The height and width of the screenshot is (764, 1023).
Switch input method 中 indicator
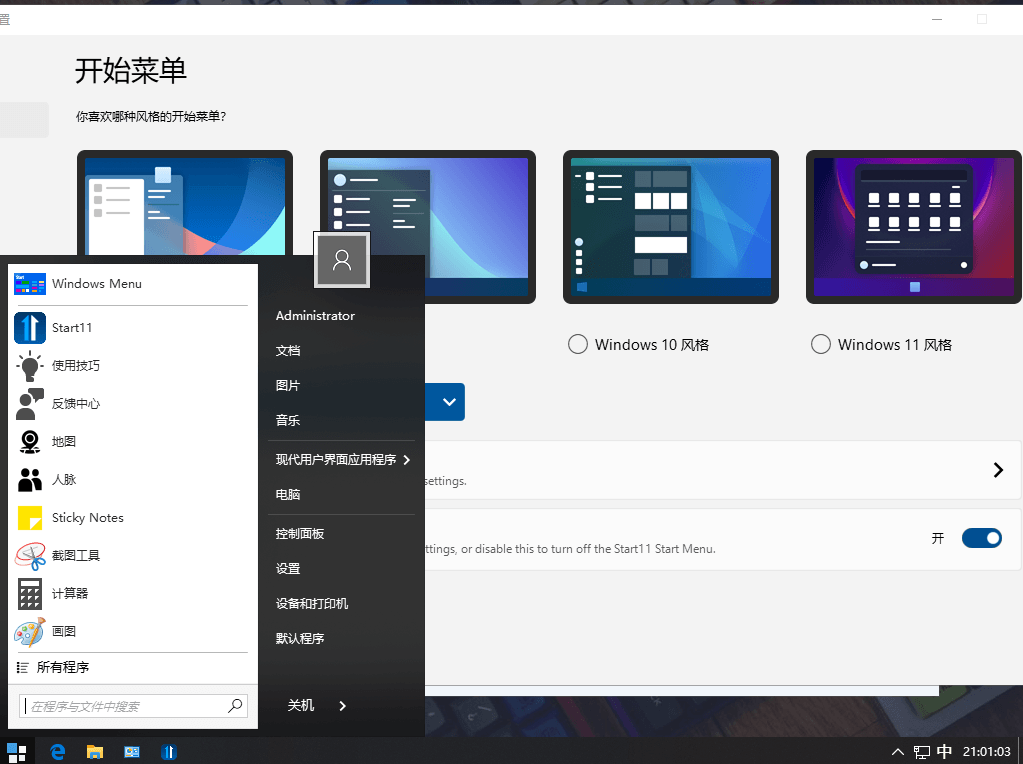click(x=944, y=752)
